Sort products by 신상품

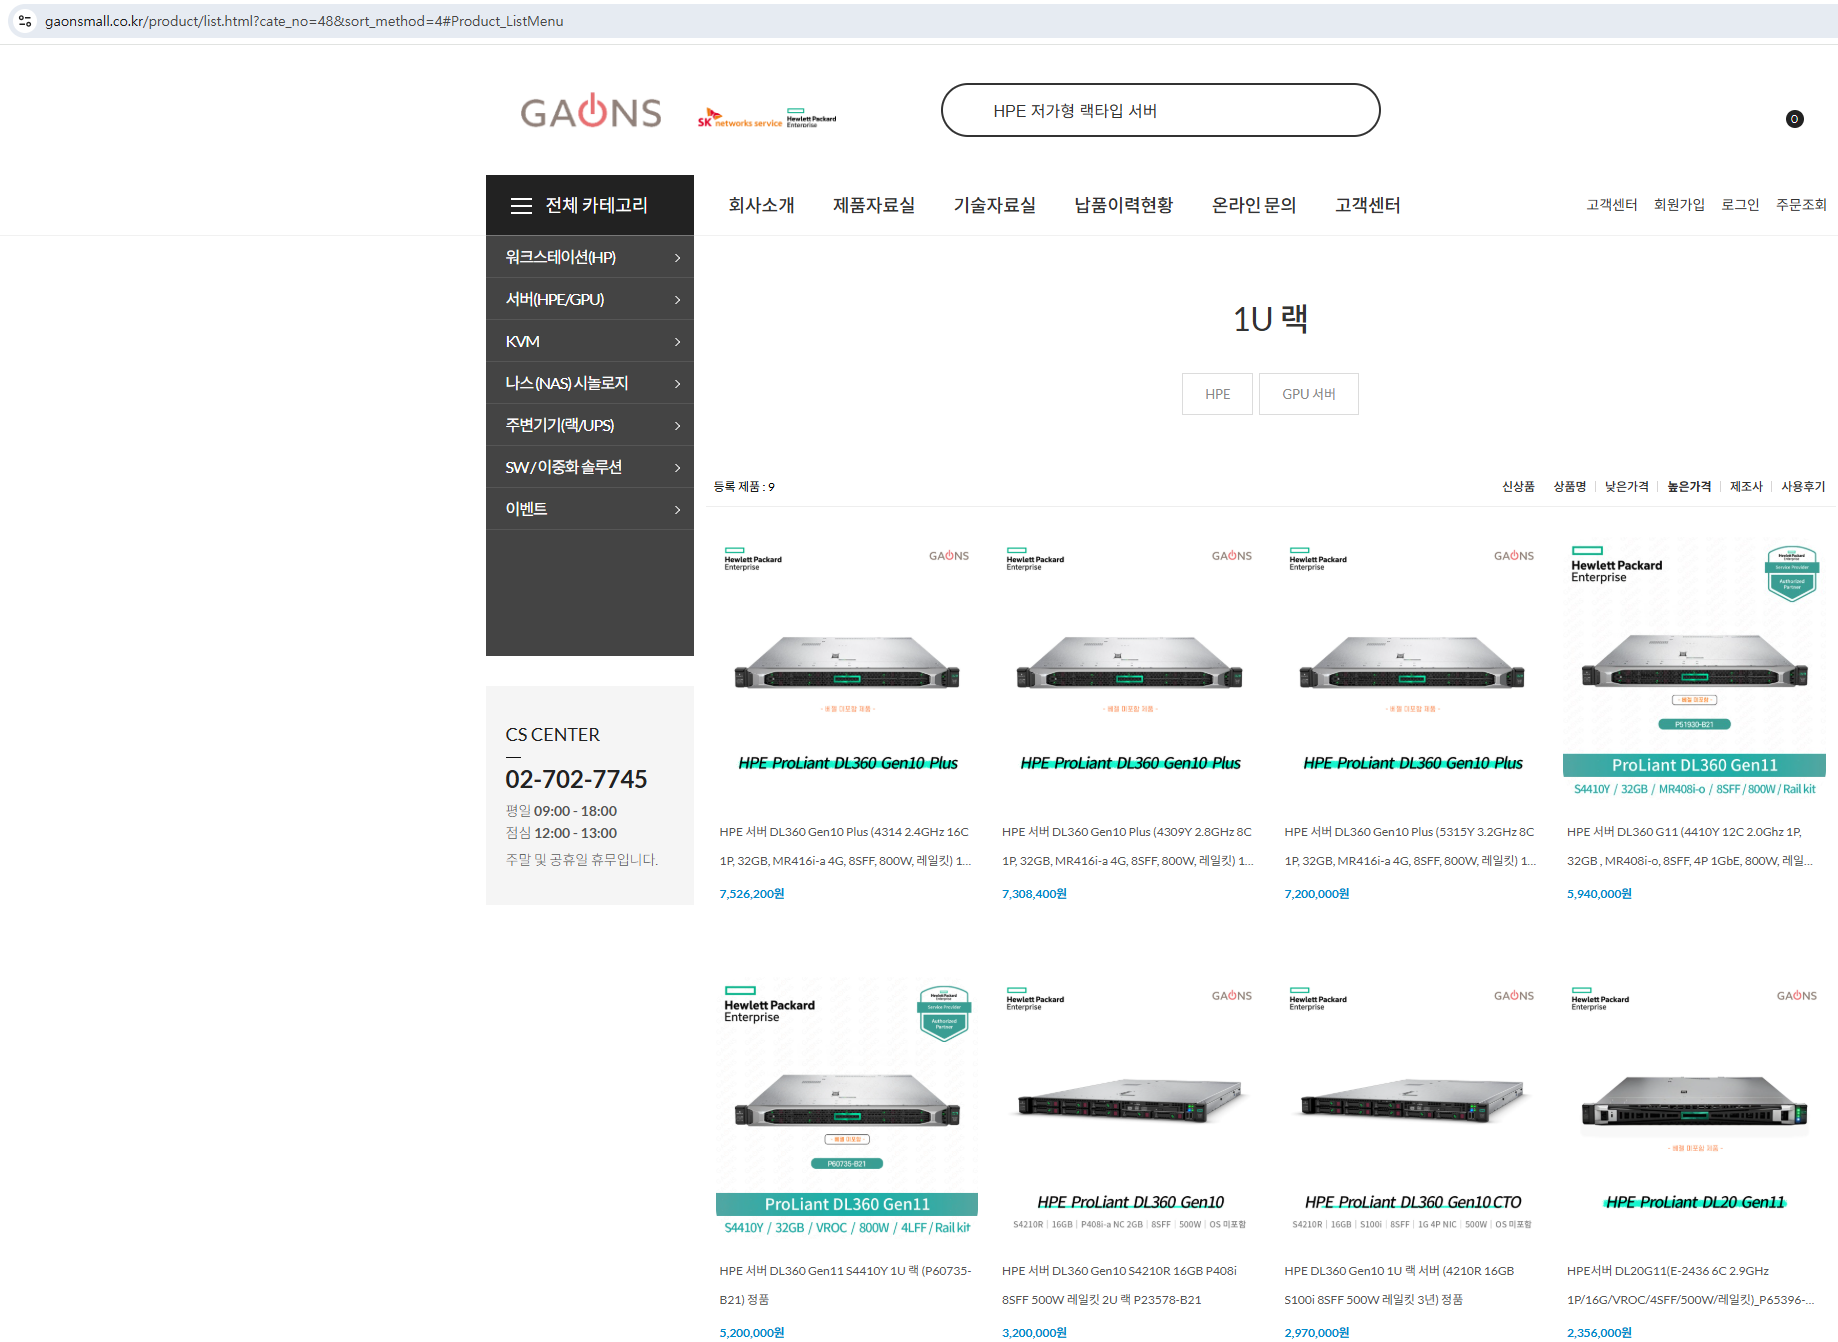[1518, 486]
